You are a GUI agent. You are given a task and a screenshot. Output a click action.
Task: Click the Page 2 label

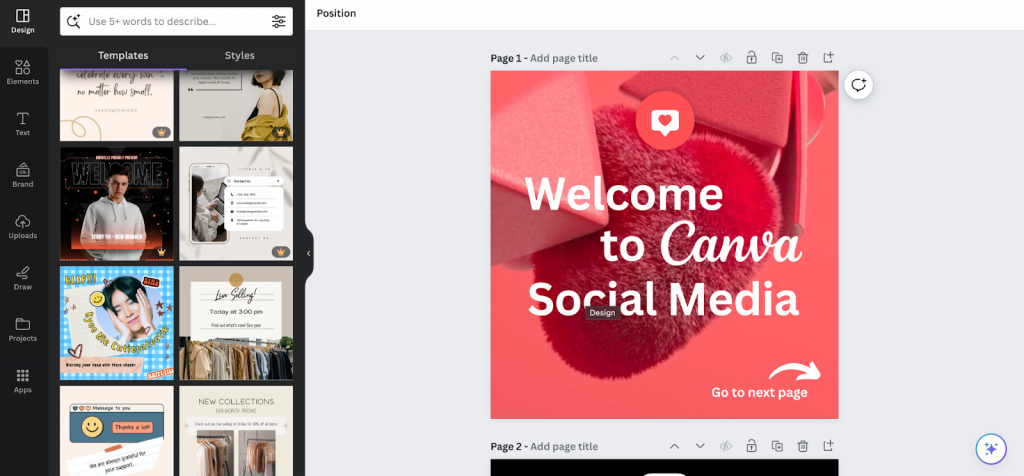506,447
